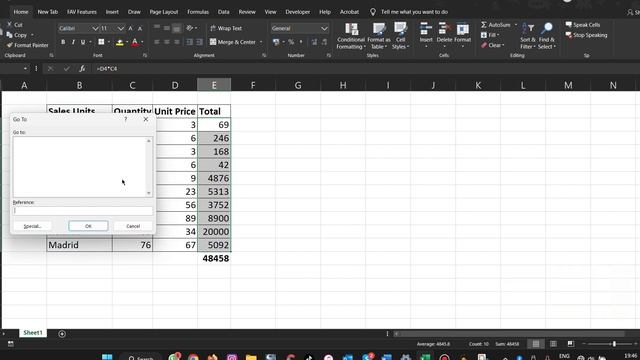
Task: Switch to Page Layout view in status bar
Action: 553,344
